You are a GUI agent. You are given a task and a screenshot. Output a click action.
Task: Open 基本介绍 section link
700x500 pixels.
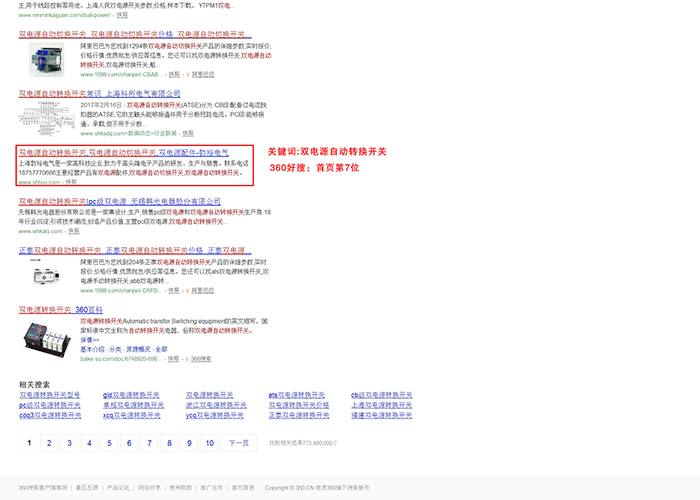pyautogui.click(x=92, y=350)
